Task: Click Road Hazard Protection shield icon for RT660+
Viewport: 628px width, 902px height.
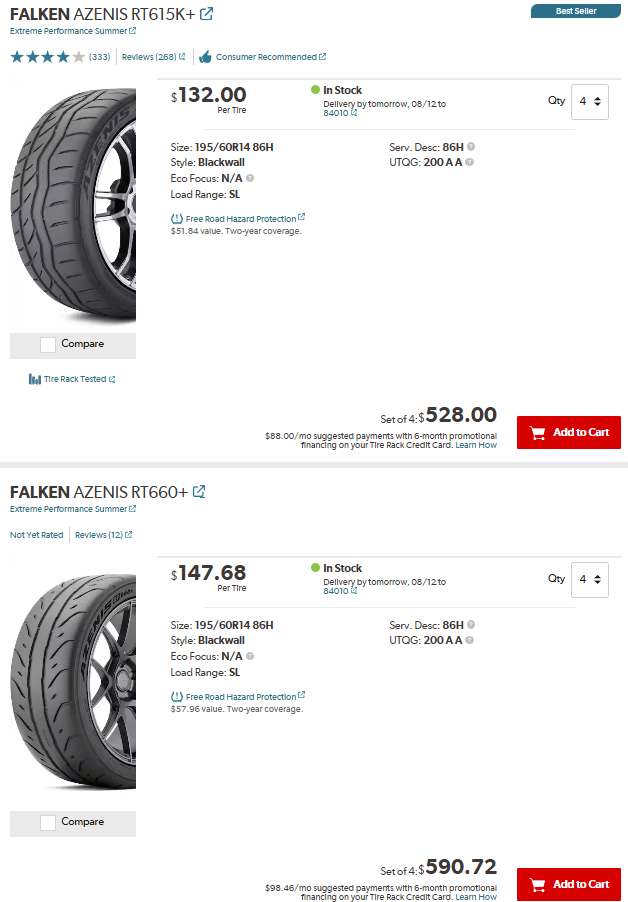Action: [177, 696]
